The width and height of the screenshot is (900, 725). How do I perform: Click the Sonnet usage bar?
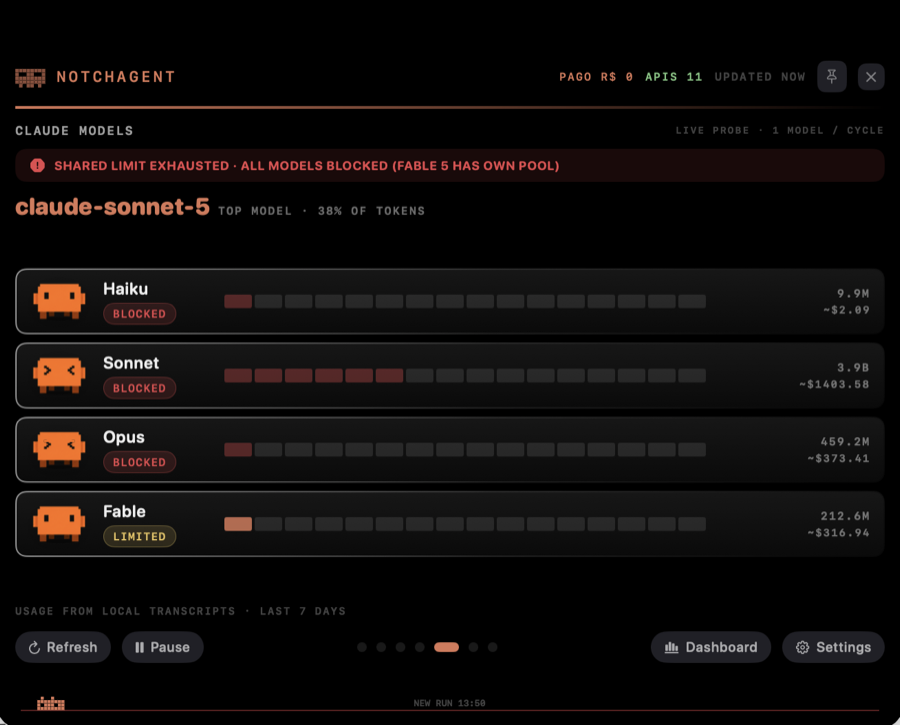[465, 375]
